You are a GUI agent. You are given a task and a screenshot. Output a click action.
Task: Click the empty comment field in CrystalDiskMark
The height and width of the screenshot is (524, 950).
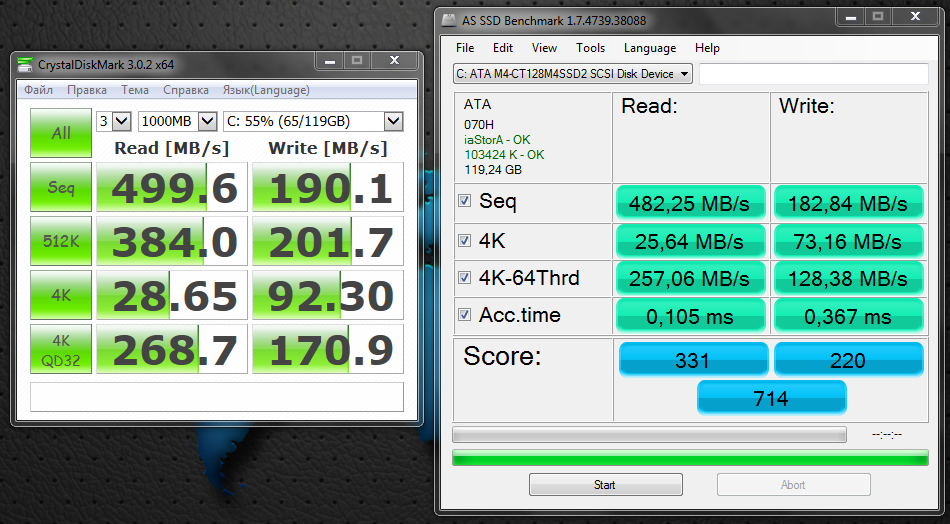(x=217, y=397)
